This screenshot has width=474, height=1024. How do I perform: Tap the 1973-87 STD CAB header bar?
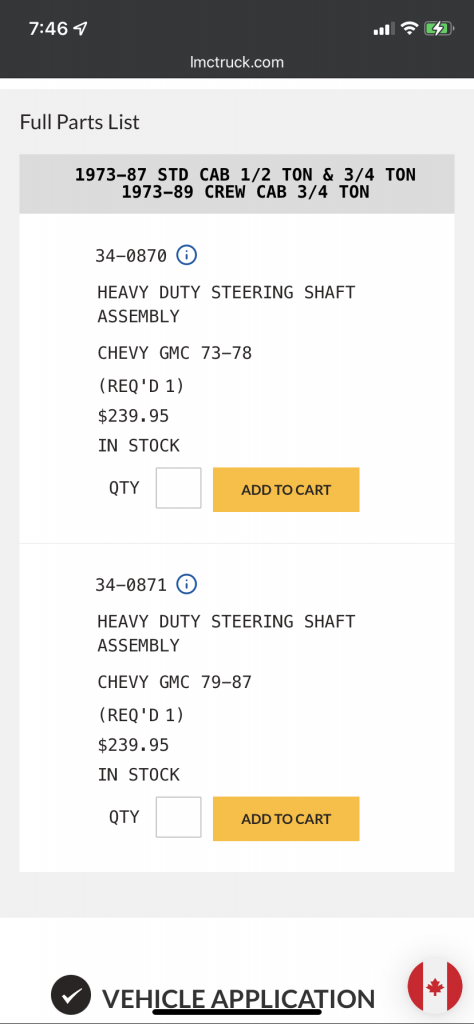[x=237, y=184]
